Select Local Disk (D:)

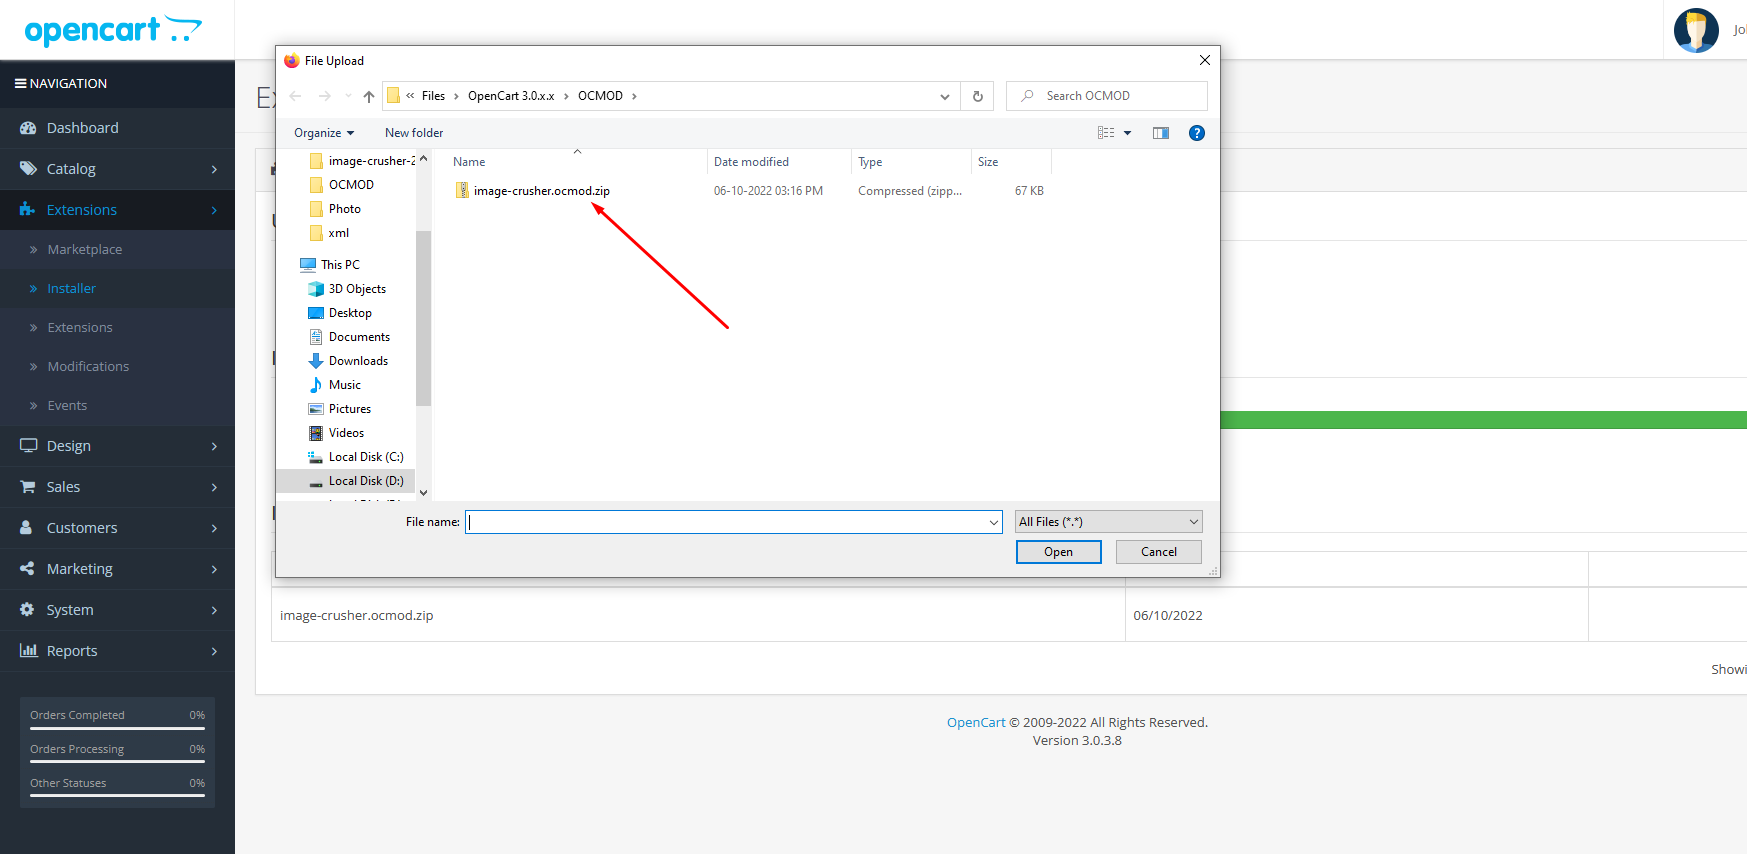point(366,481)
